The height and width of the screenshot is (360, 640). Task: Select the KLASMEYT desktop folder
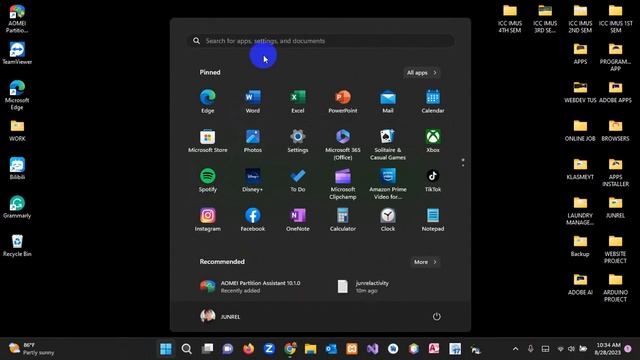click(580, 169)
